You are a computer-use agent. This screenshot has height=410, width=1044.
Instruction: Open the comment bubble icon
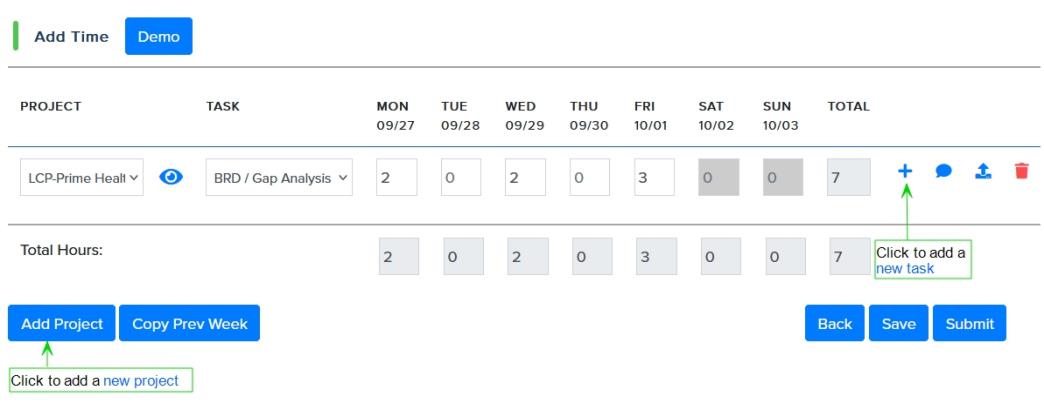tap(943, 171)
